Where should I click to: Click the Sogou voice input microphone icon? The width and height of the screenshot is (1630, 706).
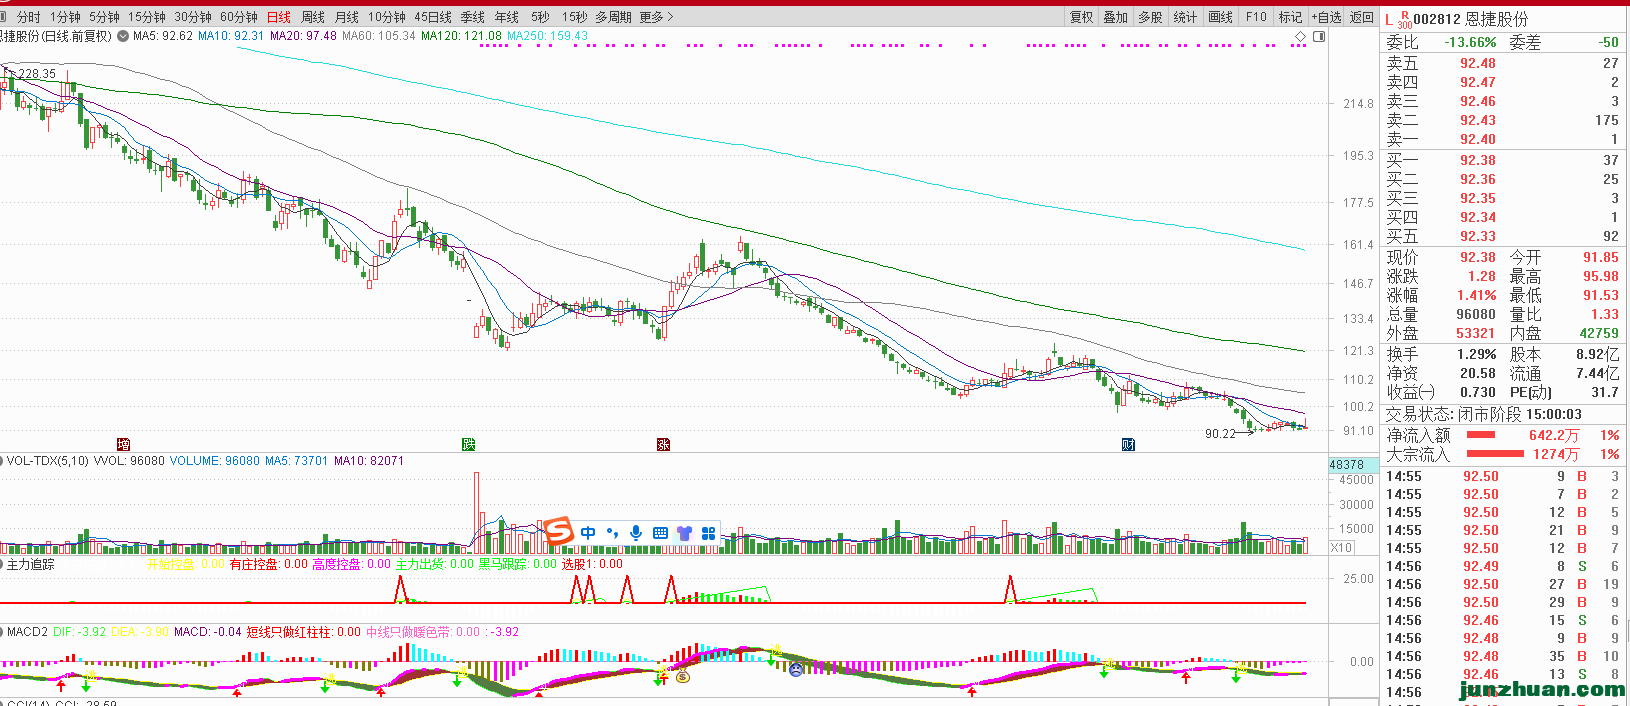636,533
